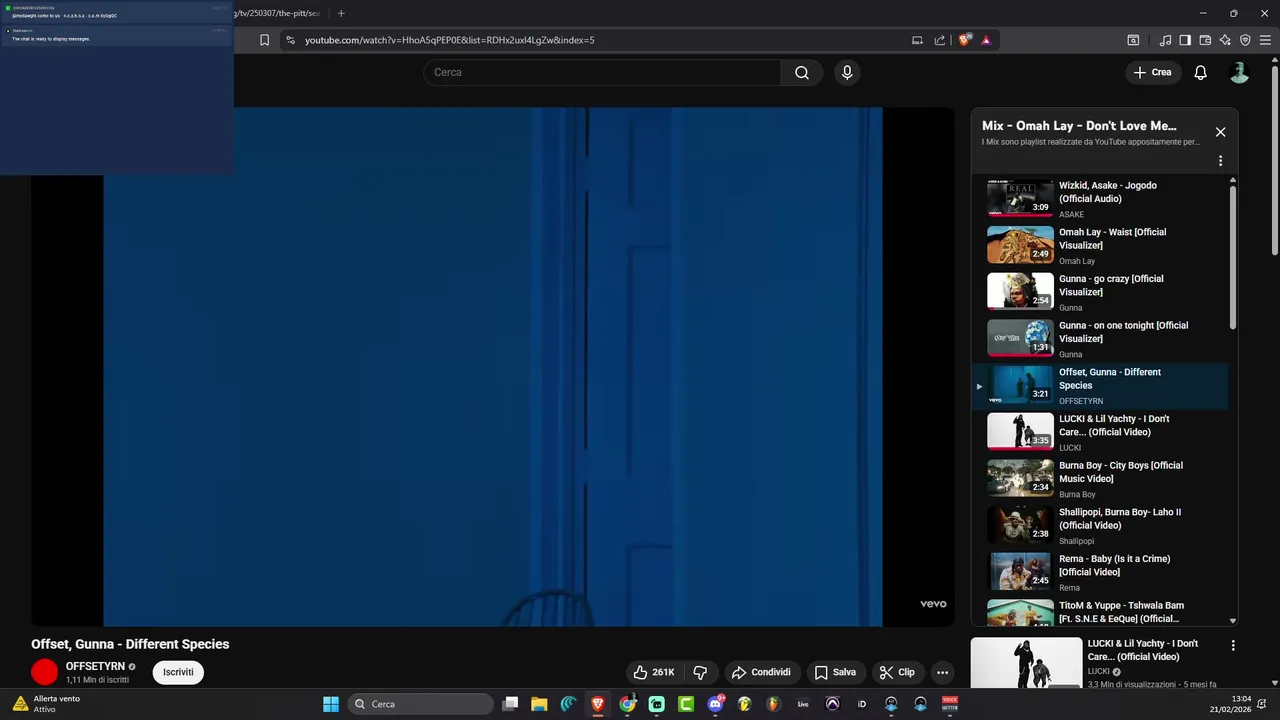Click the playlist scrollbar thumb
The width and height of the screenshot is (1280, 720).
click(x=1233, y=257)
